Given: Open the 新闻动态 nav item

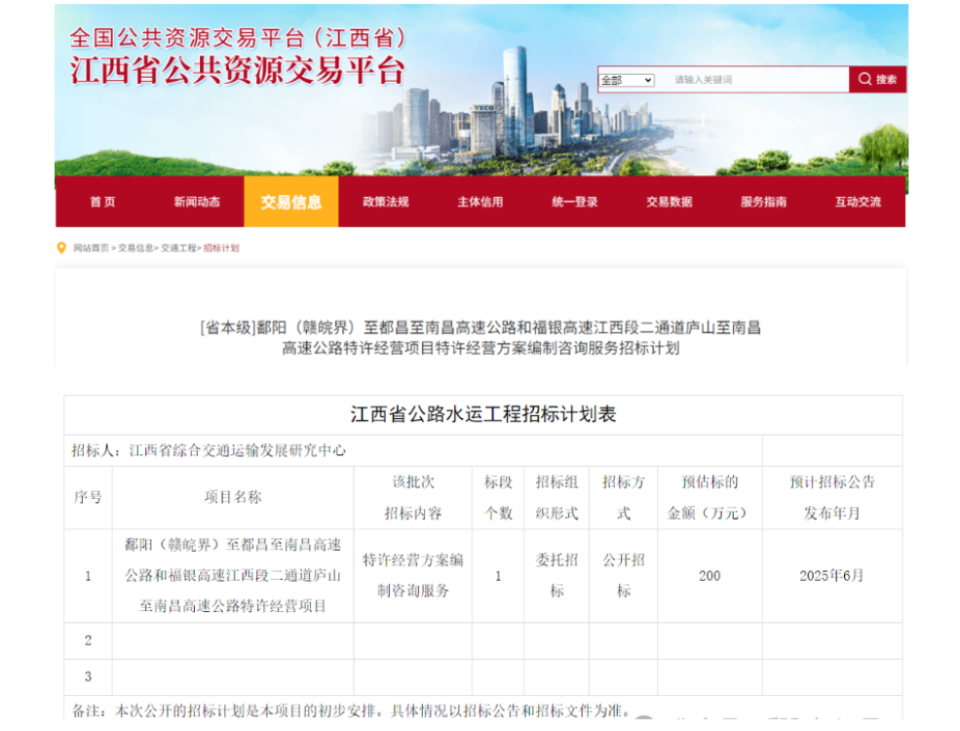Looking at the screenshot, I should [197, 201].
